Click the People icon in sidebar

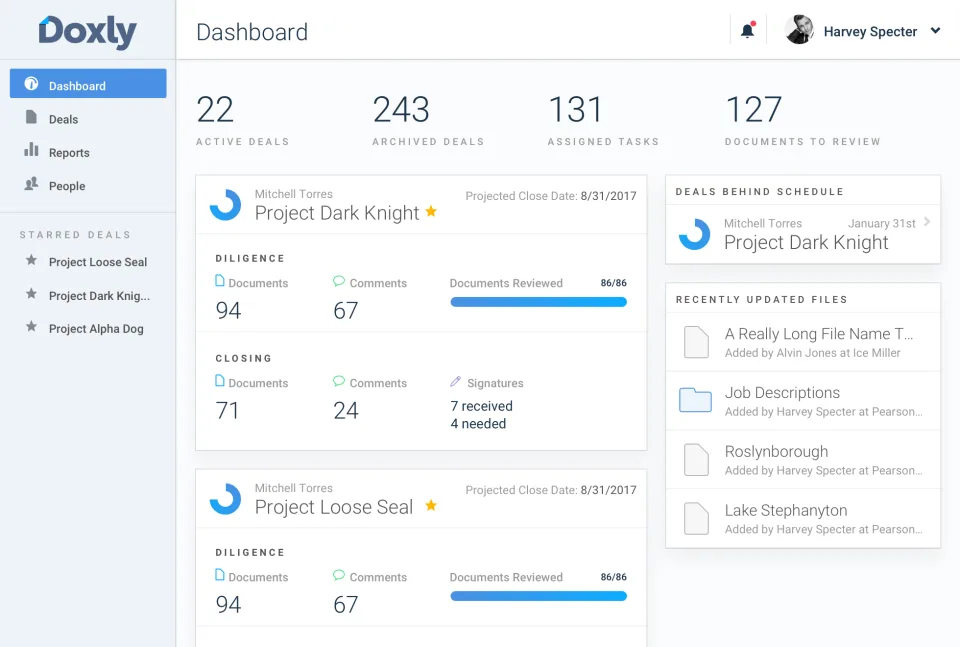pyautogui.click(x=31, y=183)
